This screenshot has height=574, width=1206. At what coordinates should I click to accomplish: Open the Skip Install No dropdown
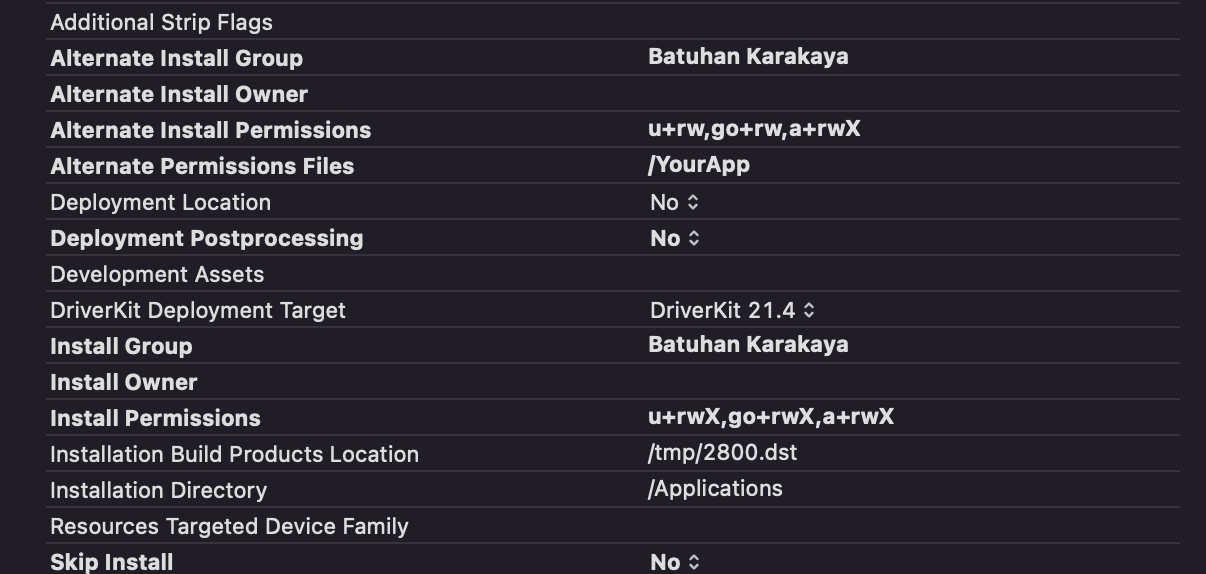click(675, 562)
